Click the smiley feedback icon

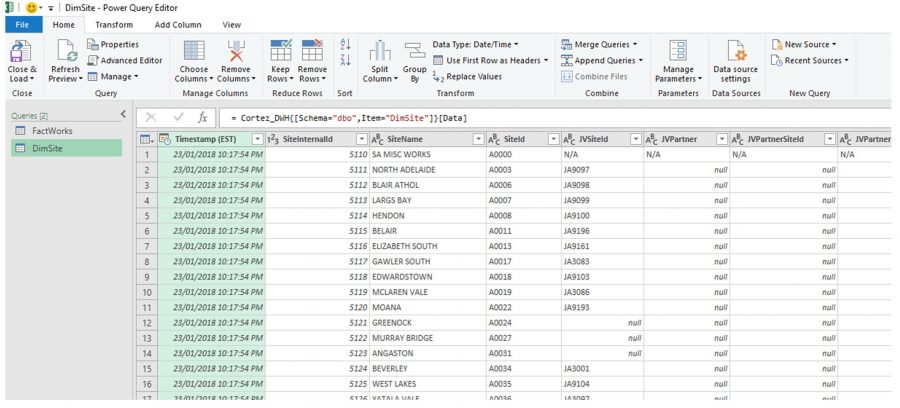point(31,8)
